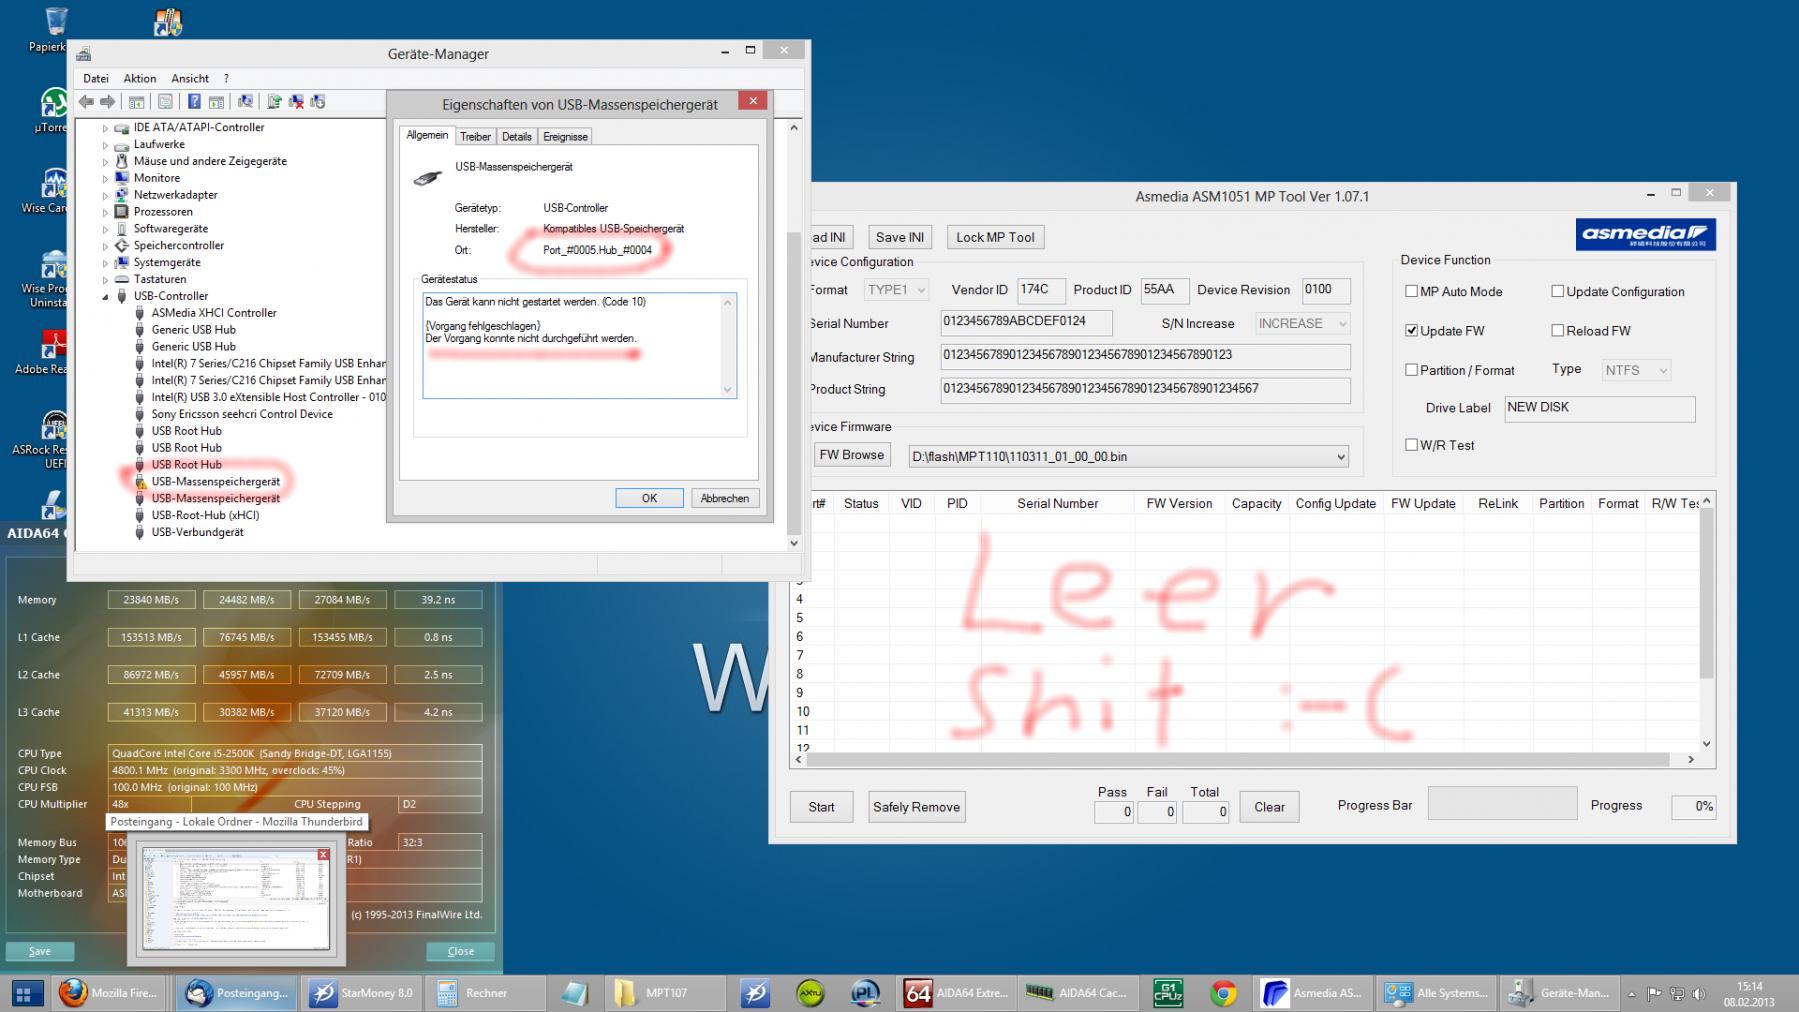The height and width of the screenshot is (1012, 1799).
Task: Click the Geräte-Manager tree vertical scrollbar
Action: coord(794,335)
